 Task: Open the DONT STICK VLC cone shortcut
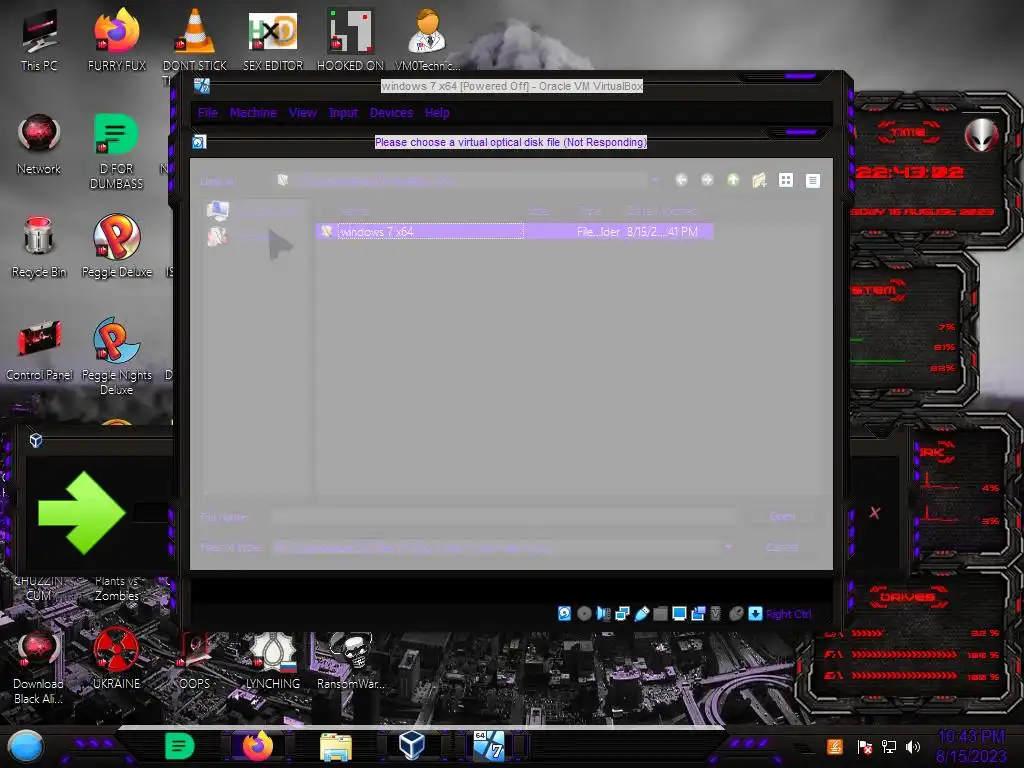point(195,39)
